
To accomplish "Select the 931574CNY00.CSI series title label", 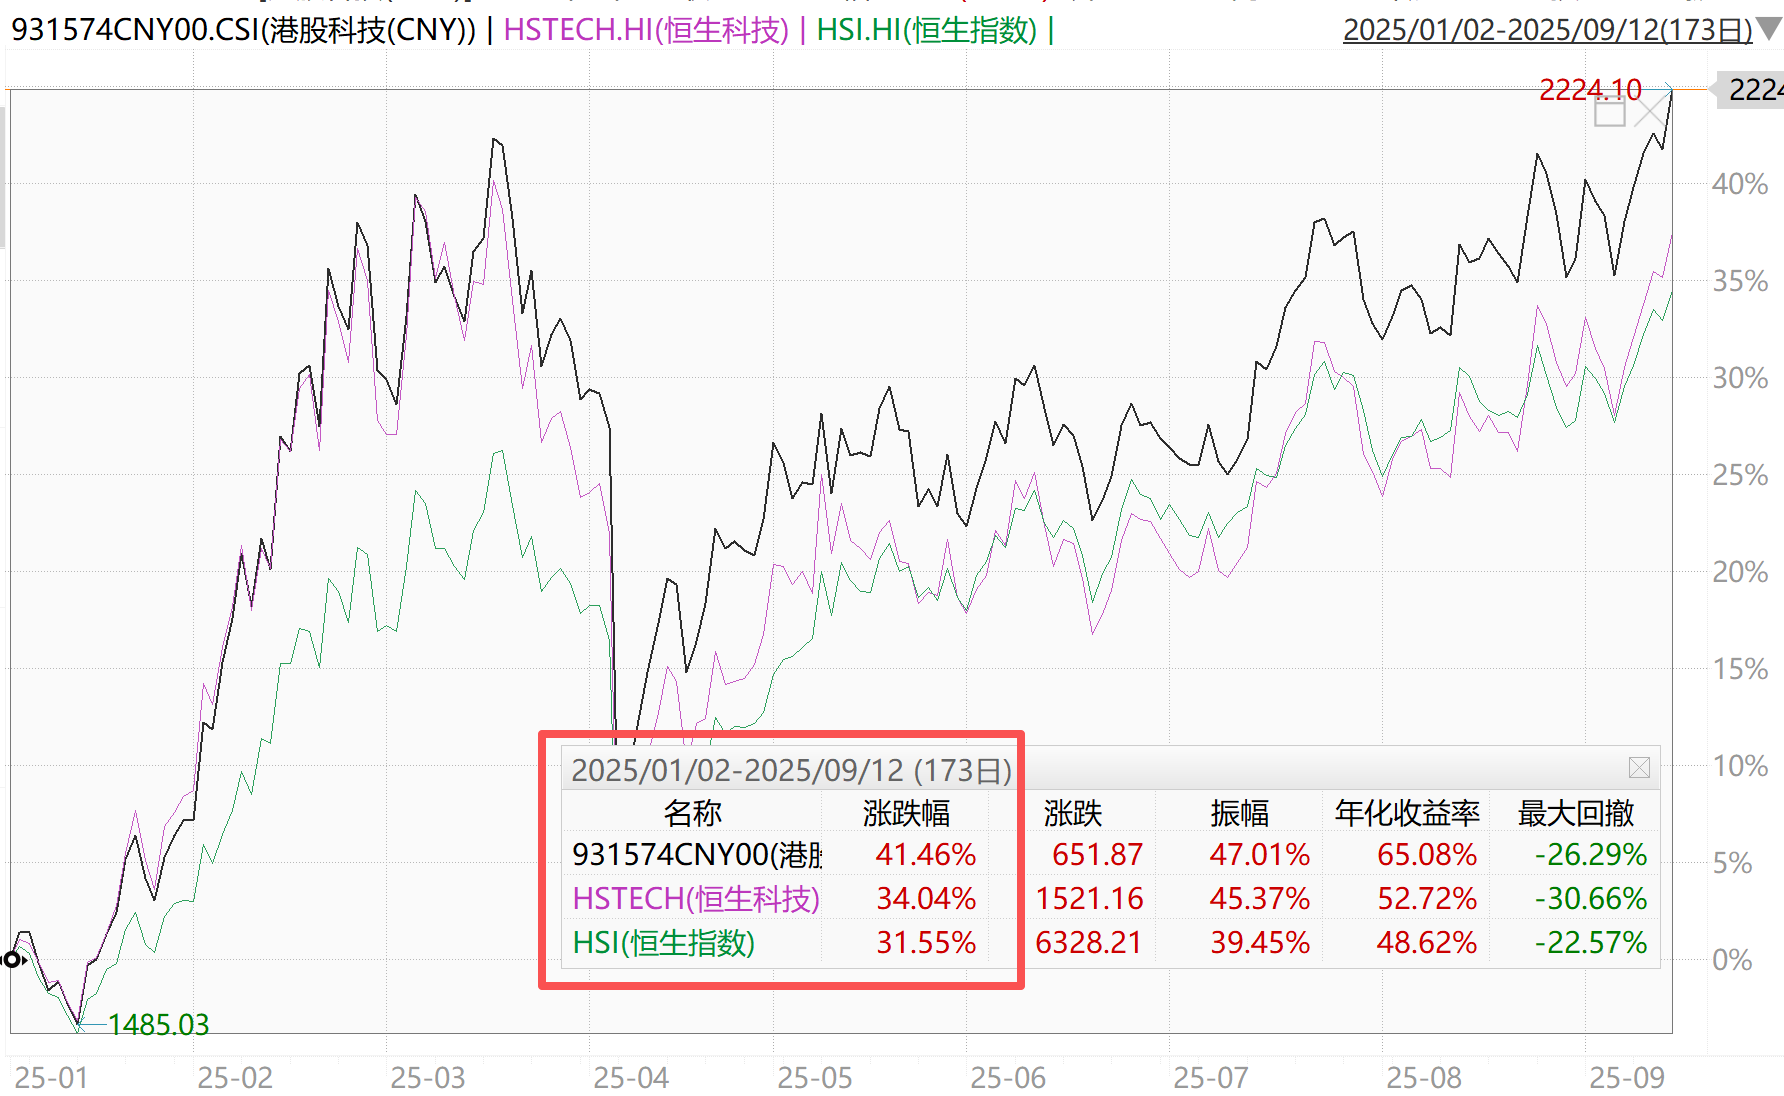I will (243, 30).
